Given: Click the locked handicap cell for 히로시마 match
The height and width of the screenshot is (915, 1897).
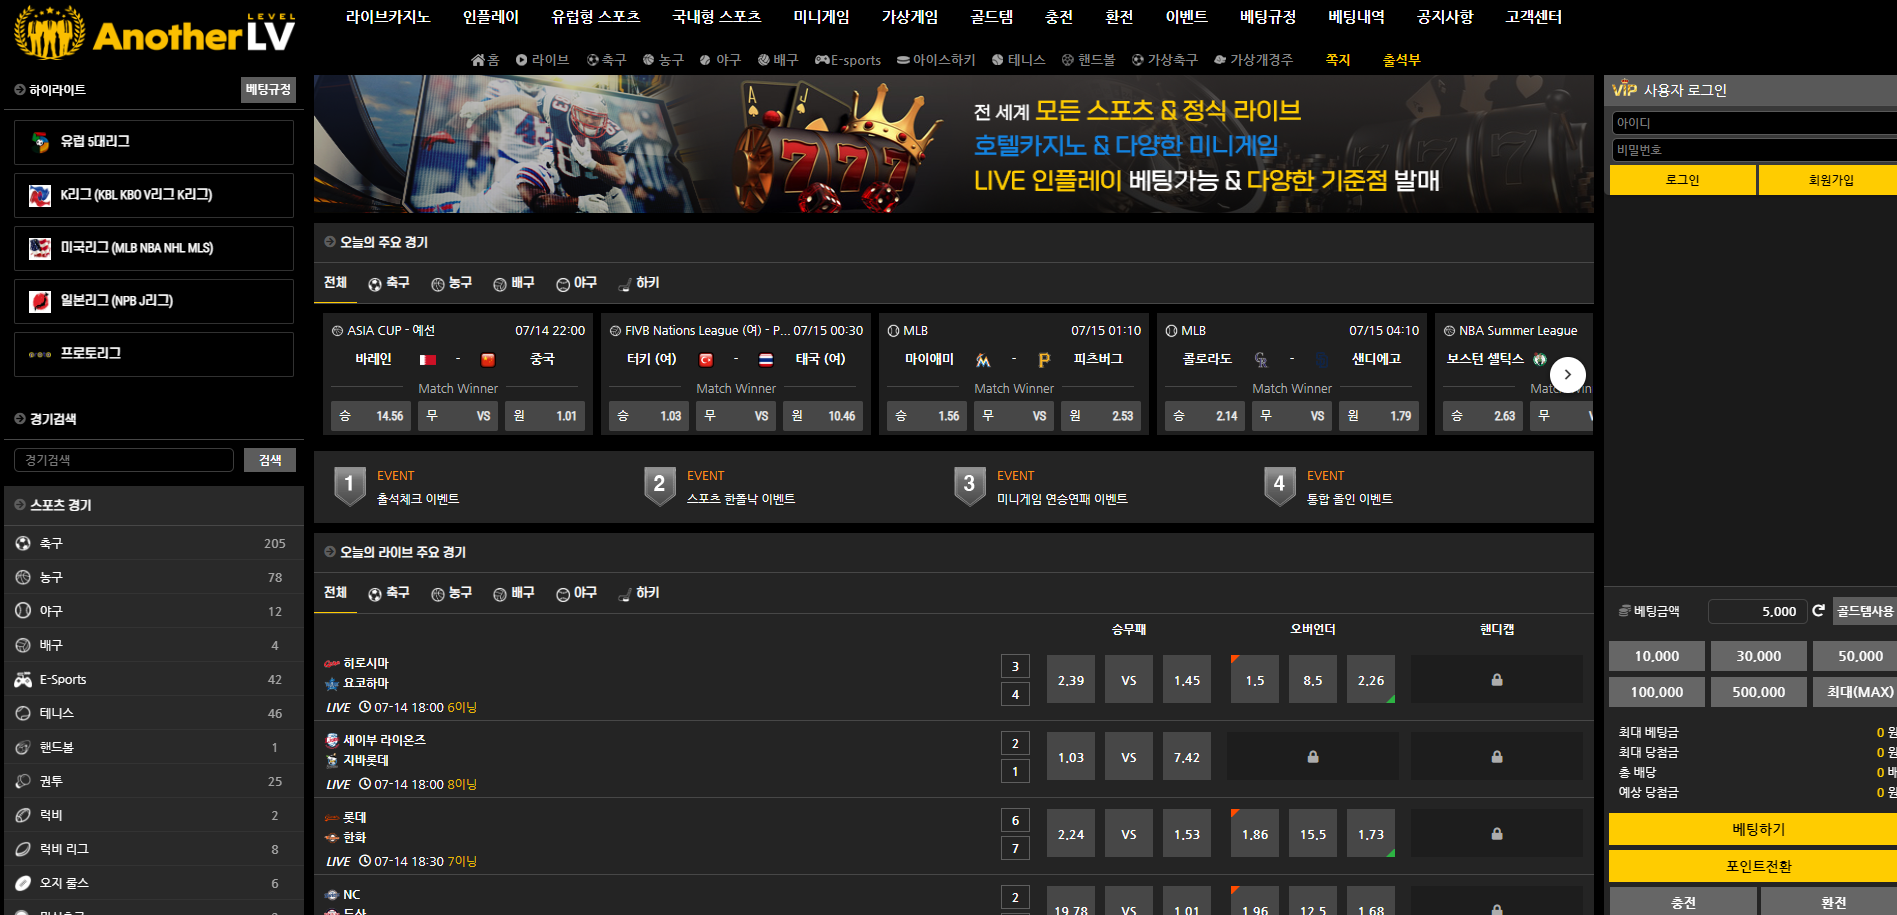Looking at the screenshot, I should (x=1497, y=680).
